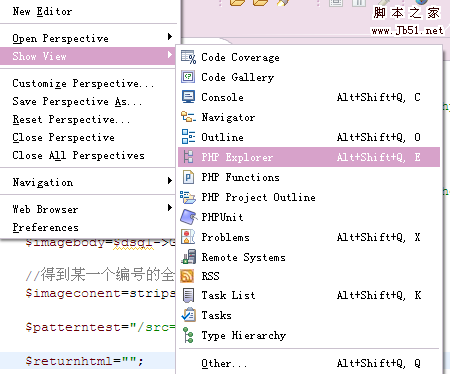Open the Tasks view
450x374 pixels.
click(309, 315)
